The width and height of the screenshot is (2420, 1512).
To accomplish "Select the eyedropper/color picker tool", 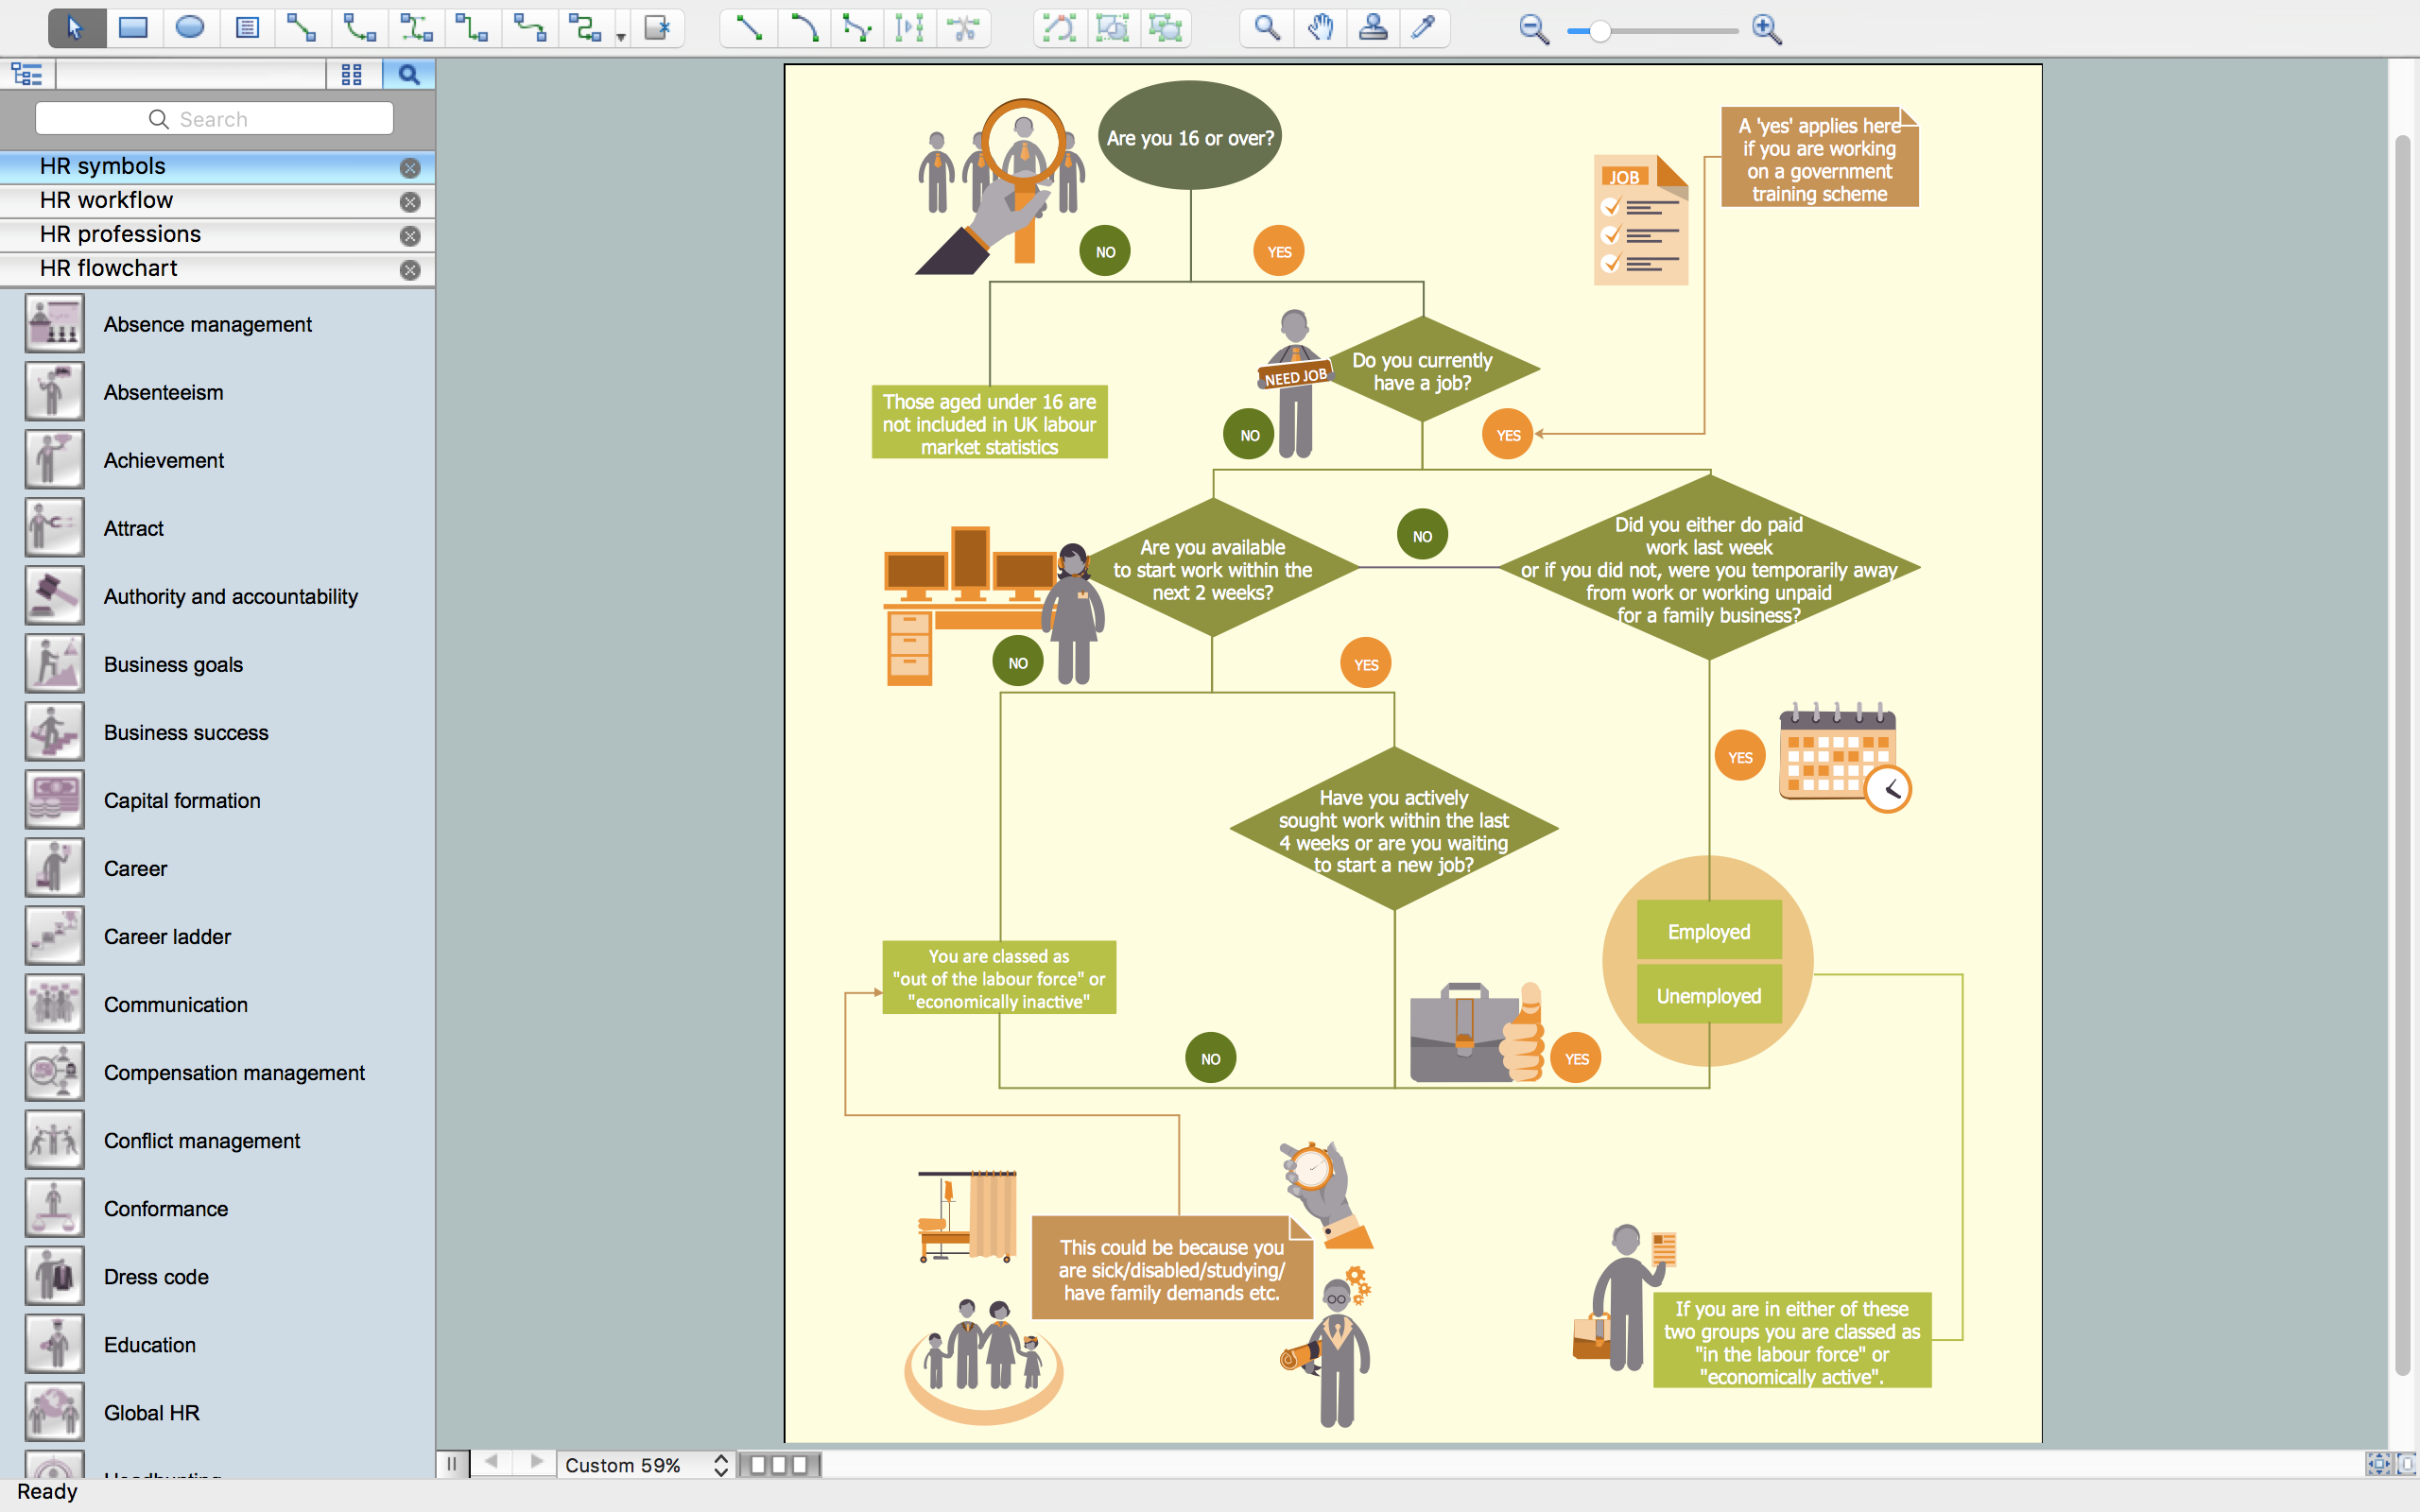I will [1428, 27].
